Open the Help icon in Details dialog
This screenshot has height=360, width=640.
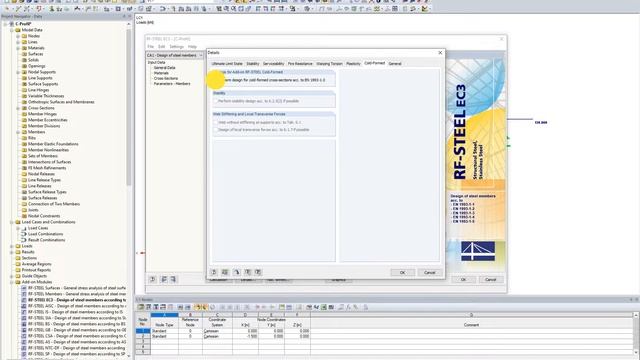point(213,272)
